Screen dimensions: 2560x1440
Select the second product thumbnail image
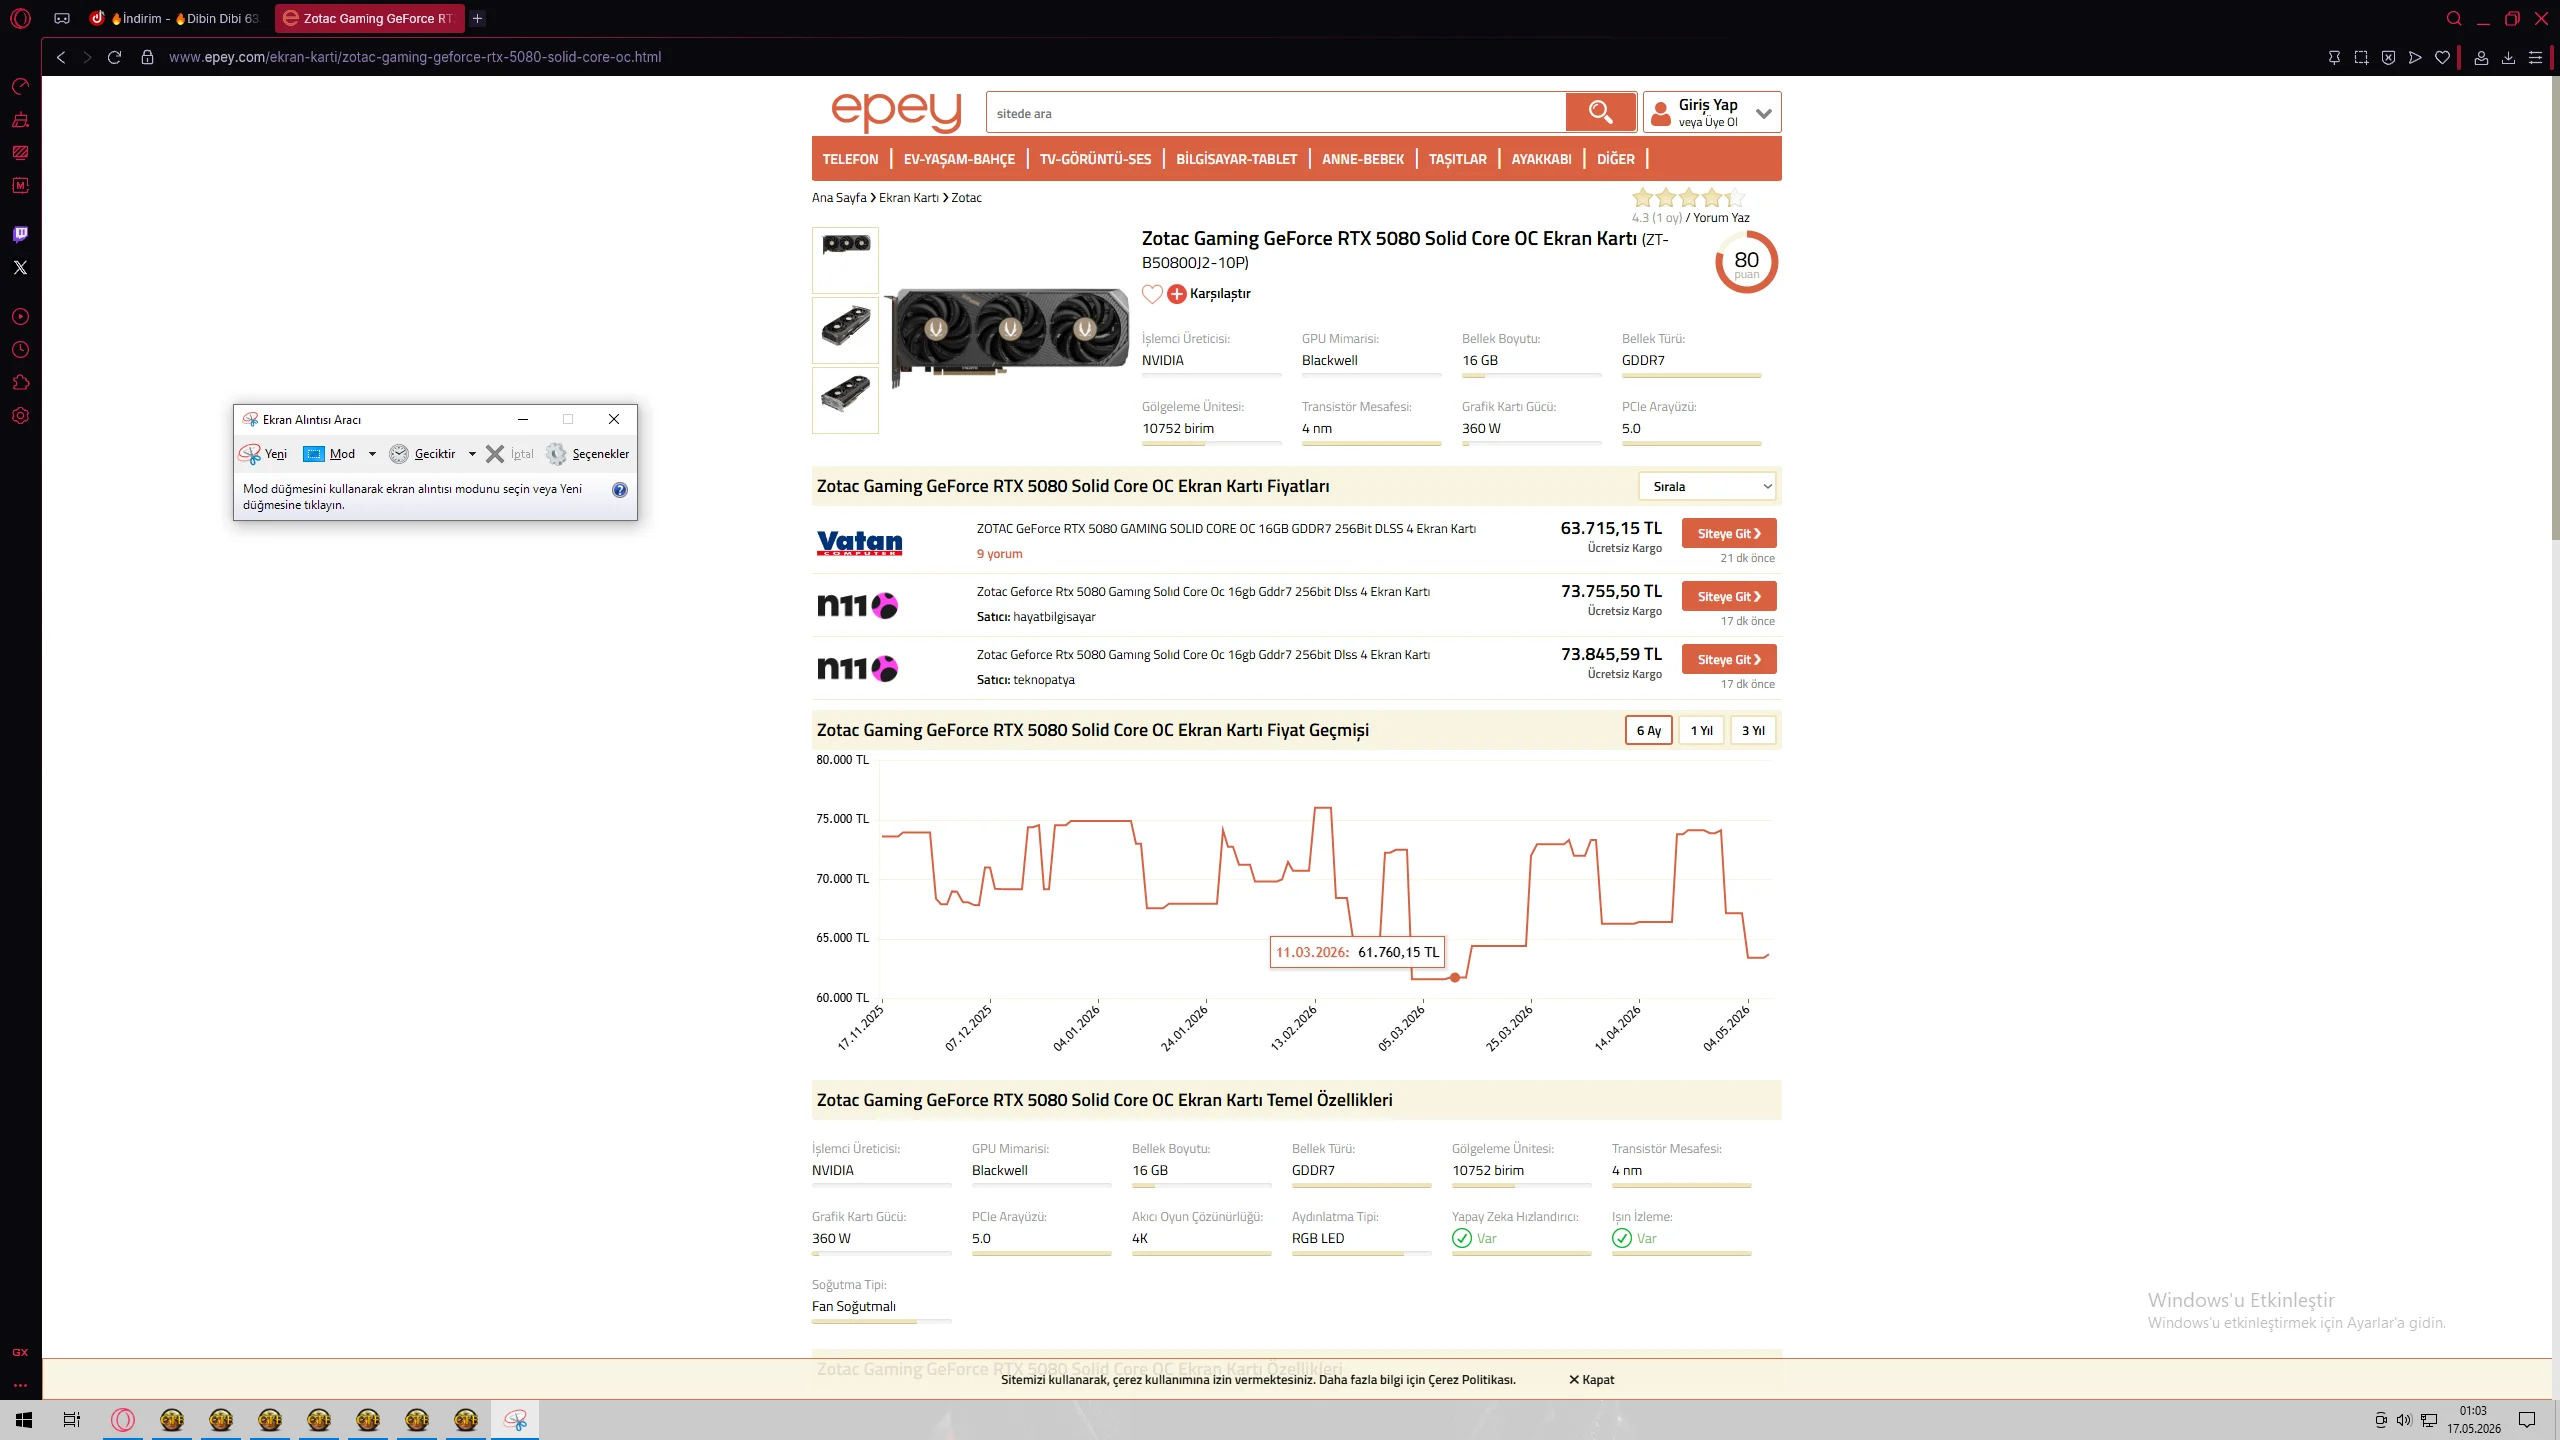coord(845,330)
